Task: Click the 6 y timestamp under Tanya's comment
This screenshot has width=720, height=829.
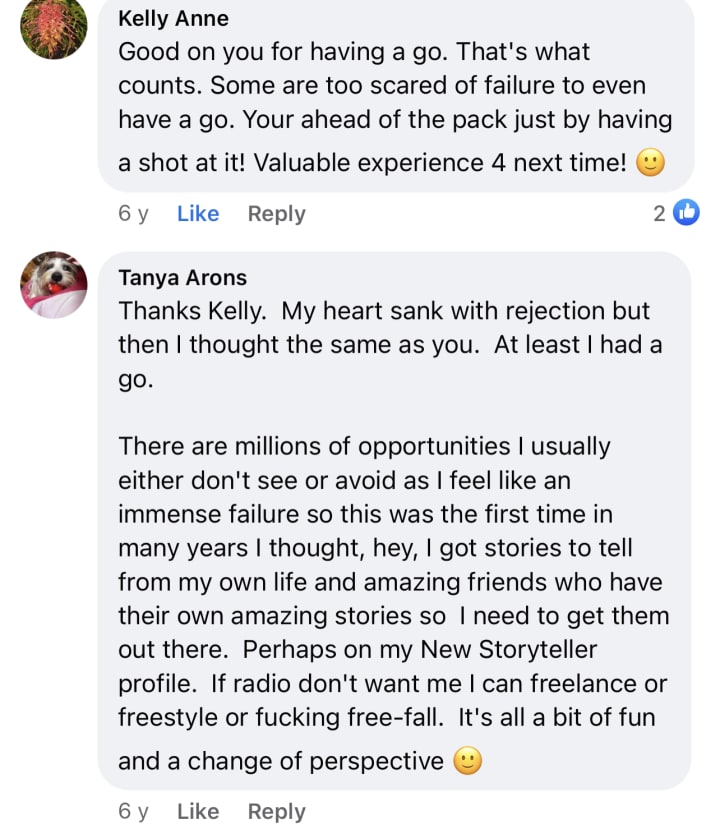Action: click(133, 811)
